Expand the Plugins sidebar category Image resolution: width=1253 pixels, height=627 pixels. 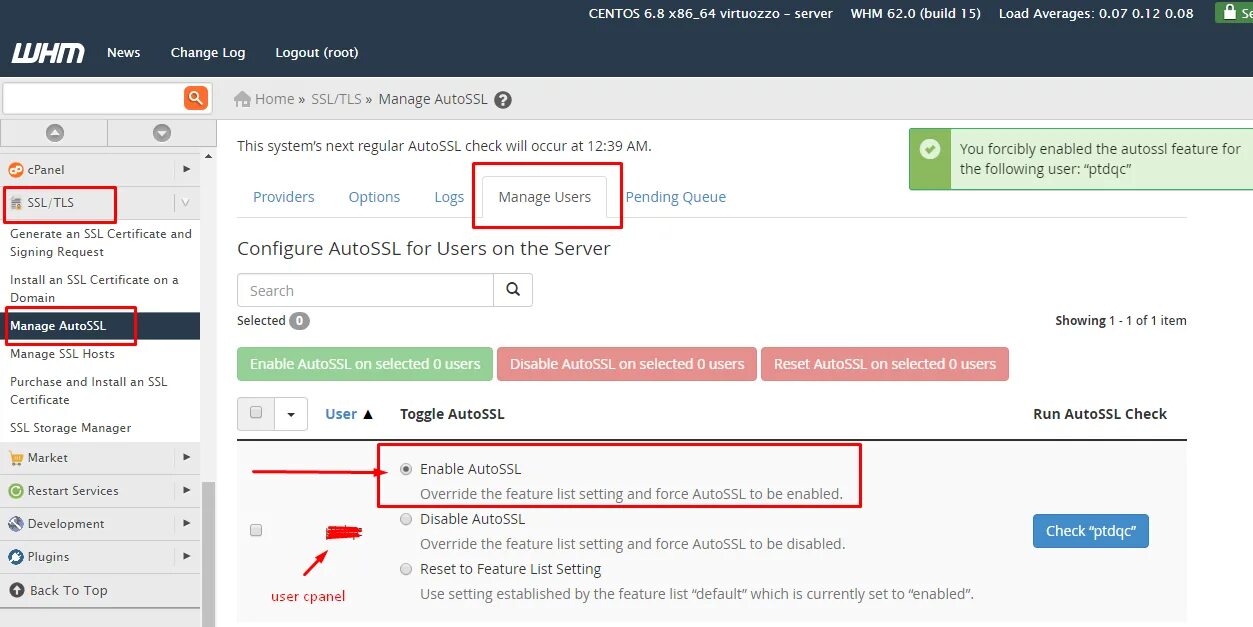click(187, 556)
